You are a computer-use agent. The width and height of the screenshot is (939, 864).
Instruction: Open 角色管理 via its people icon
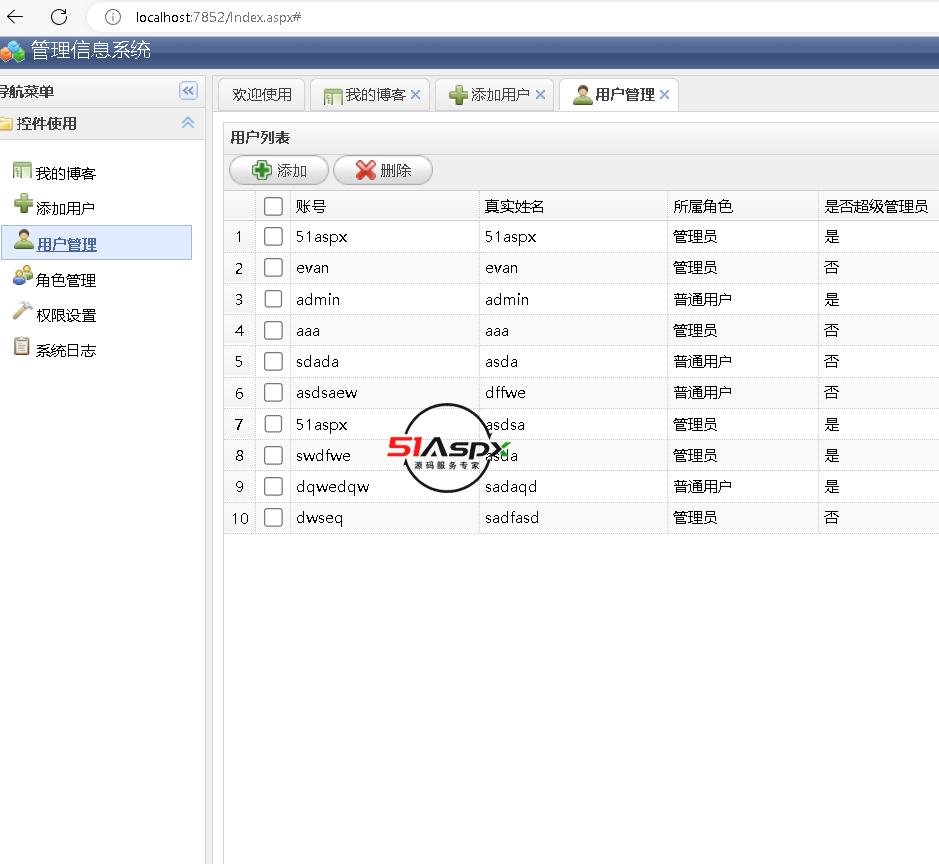[22, 277]
